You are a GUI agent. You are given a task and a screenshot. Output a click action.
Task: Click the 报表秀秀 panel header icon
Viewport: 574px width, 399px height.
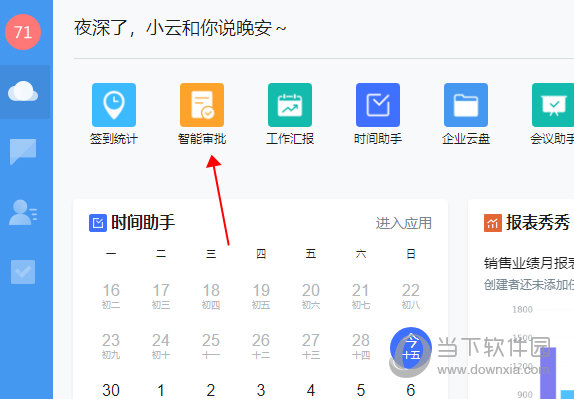493,223
